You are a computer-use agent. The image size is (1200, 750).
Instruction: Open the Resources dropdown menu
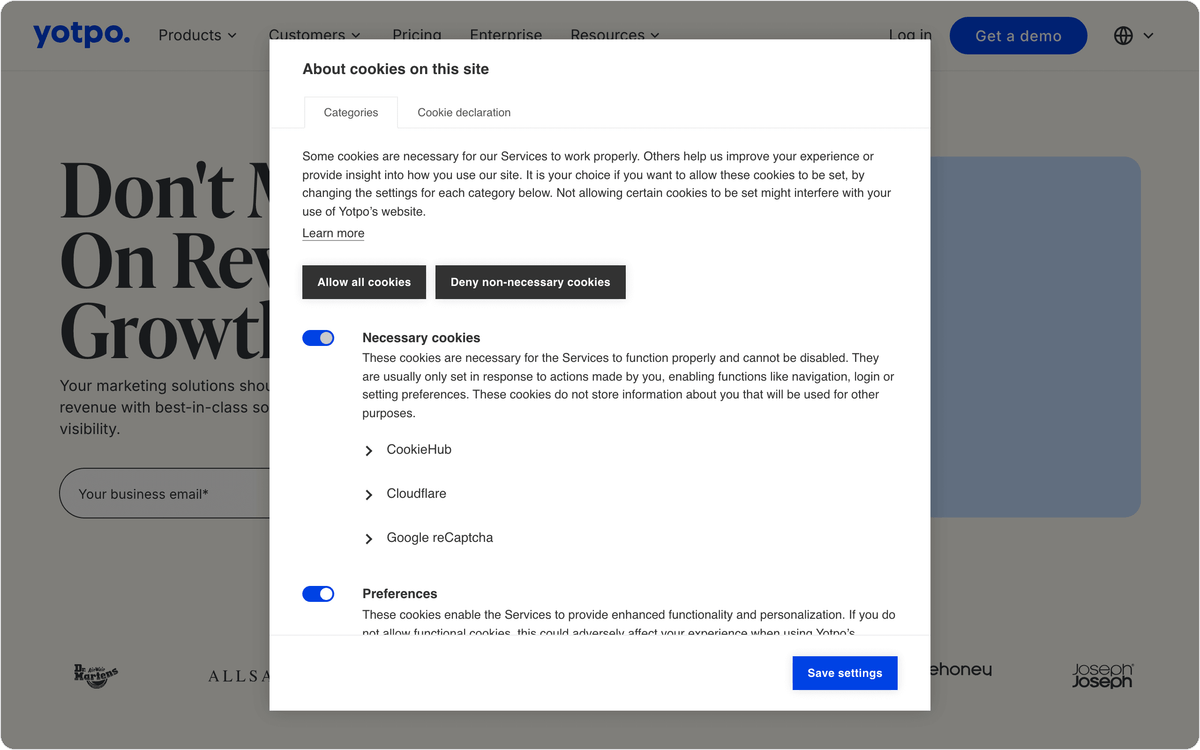615,35
